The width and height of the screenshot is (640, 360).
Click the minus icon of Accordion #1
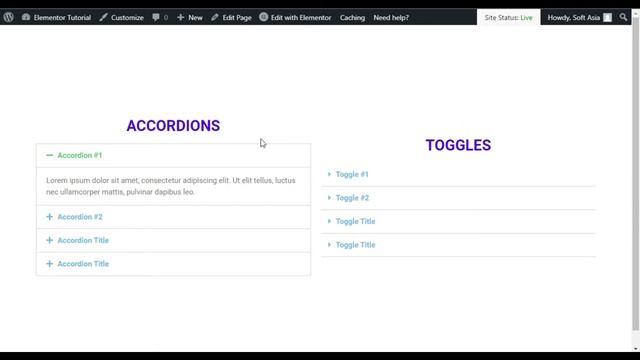point(49,155)
